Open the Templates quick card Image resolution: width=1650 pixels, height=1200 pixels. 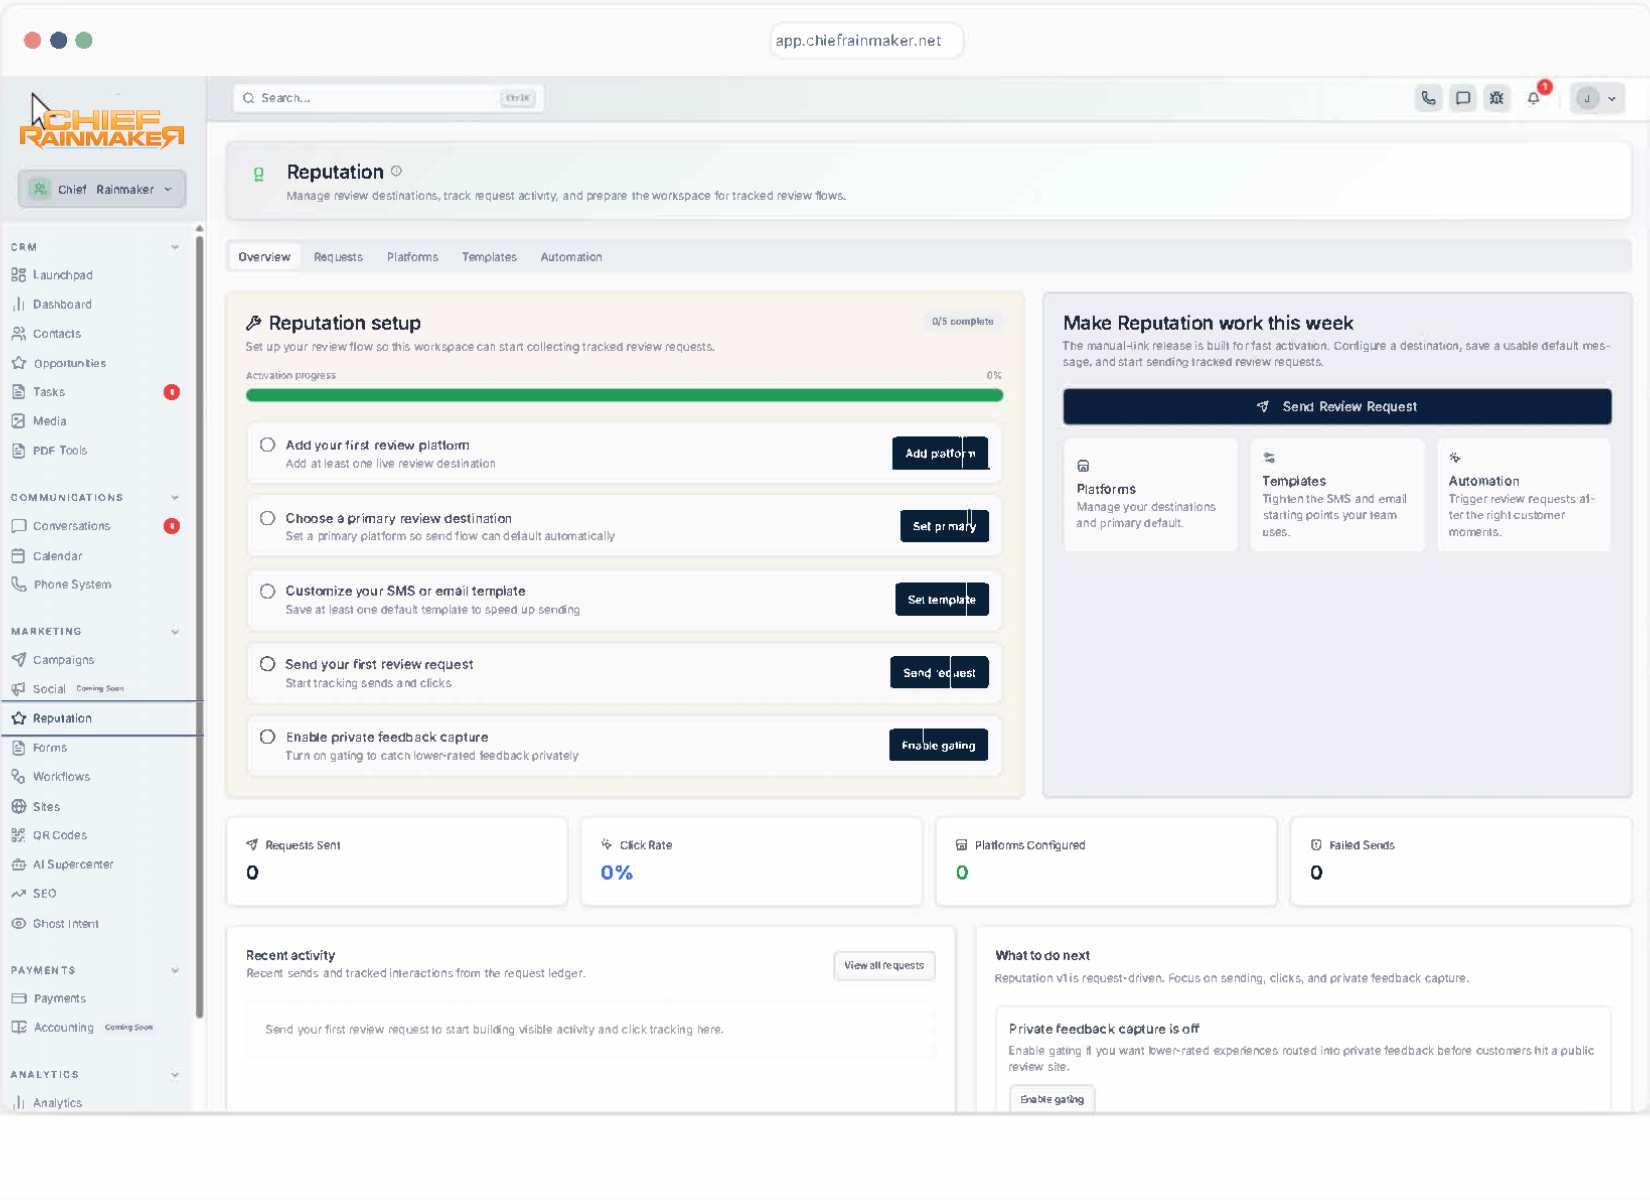1337,495
